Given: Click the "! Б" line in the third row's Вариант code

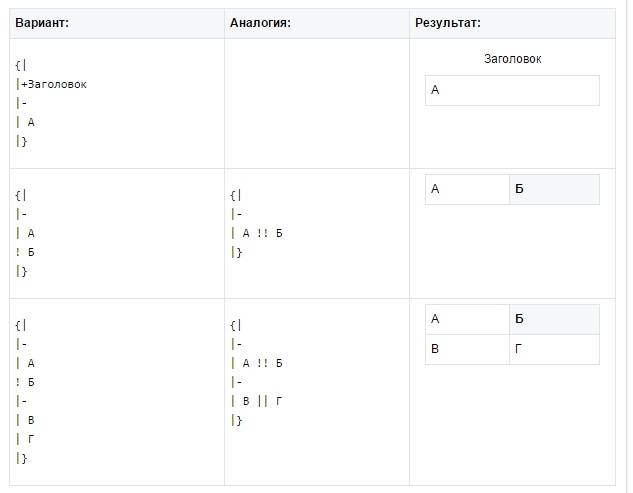Looking at the screenshot, I should (26, 382).
